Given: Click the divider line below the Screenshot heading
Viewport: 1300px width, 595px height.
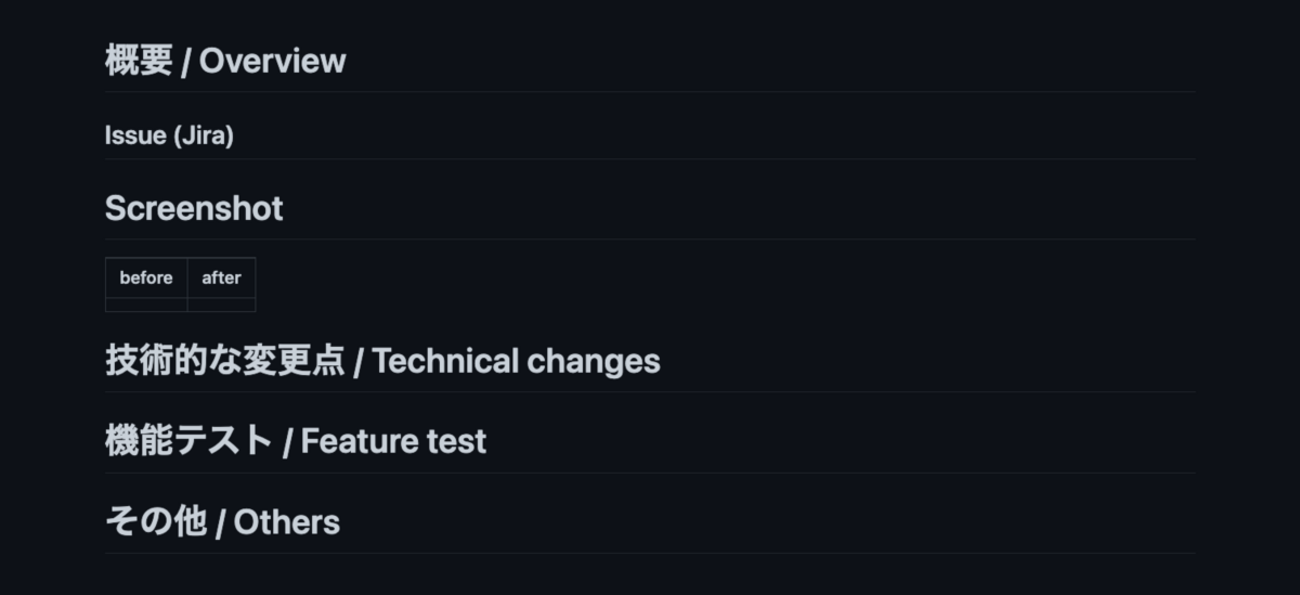Looking at the screenshot, I should pyautogui.click(x=650, y=239).
